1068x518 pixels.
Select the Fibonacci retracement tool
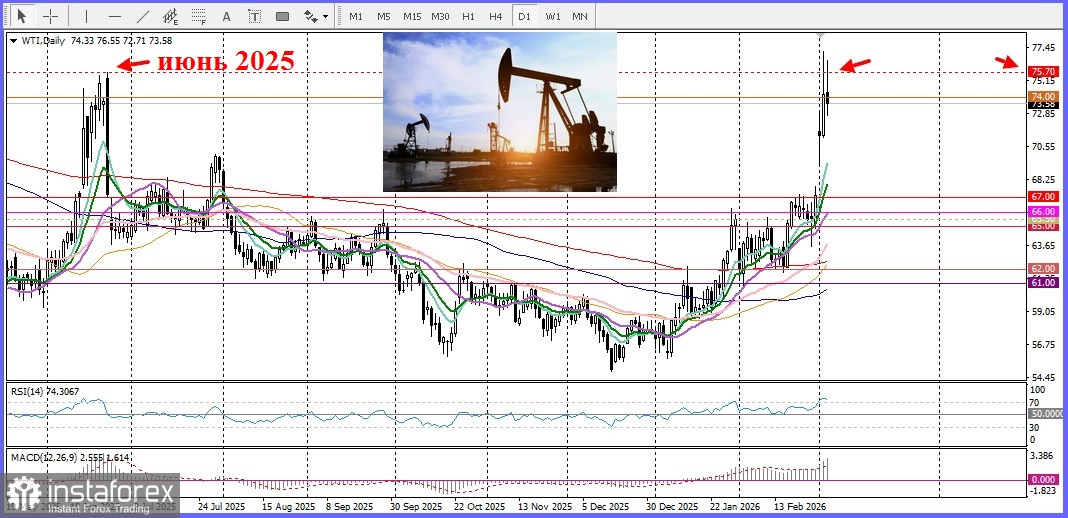click(199, 16)
